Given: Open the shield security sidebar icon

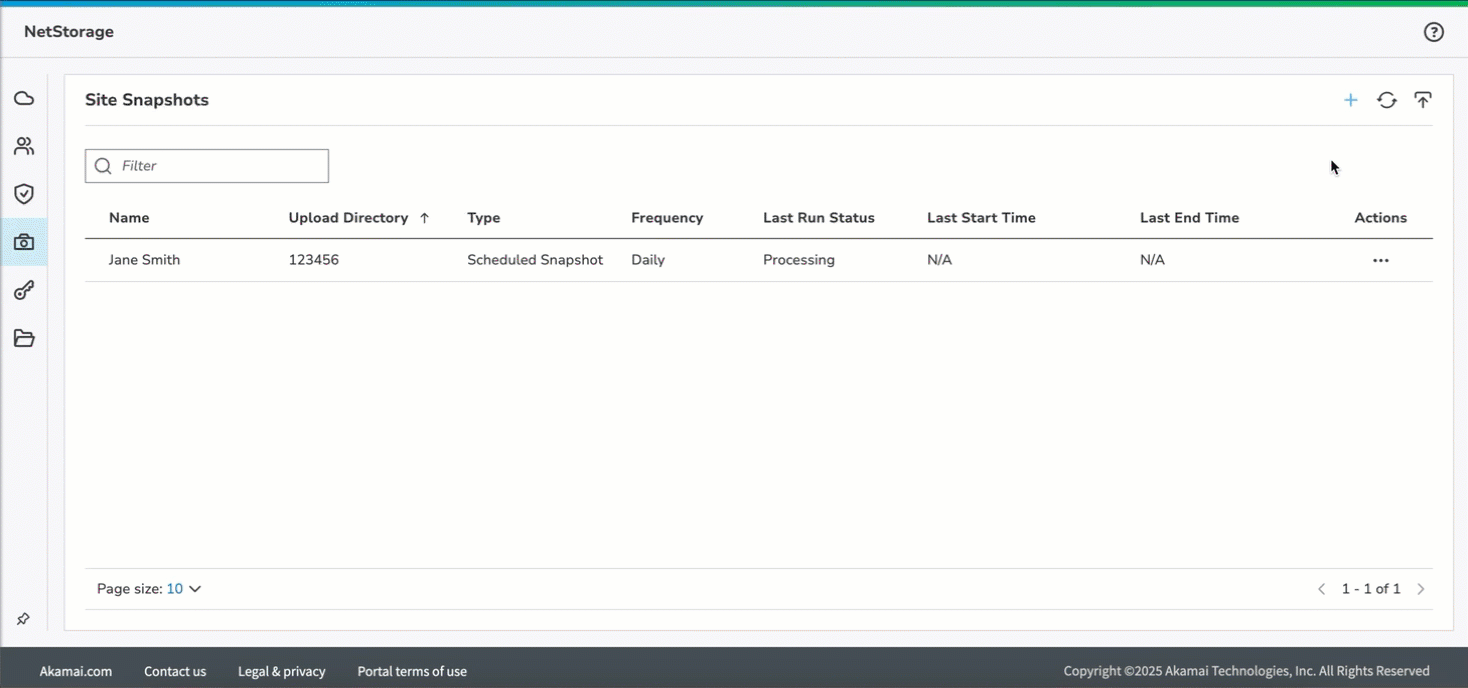Looking at the screenshot, I should pyautogui.click(x=24, y=194).
